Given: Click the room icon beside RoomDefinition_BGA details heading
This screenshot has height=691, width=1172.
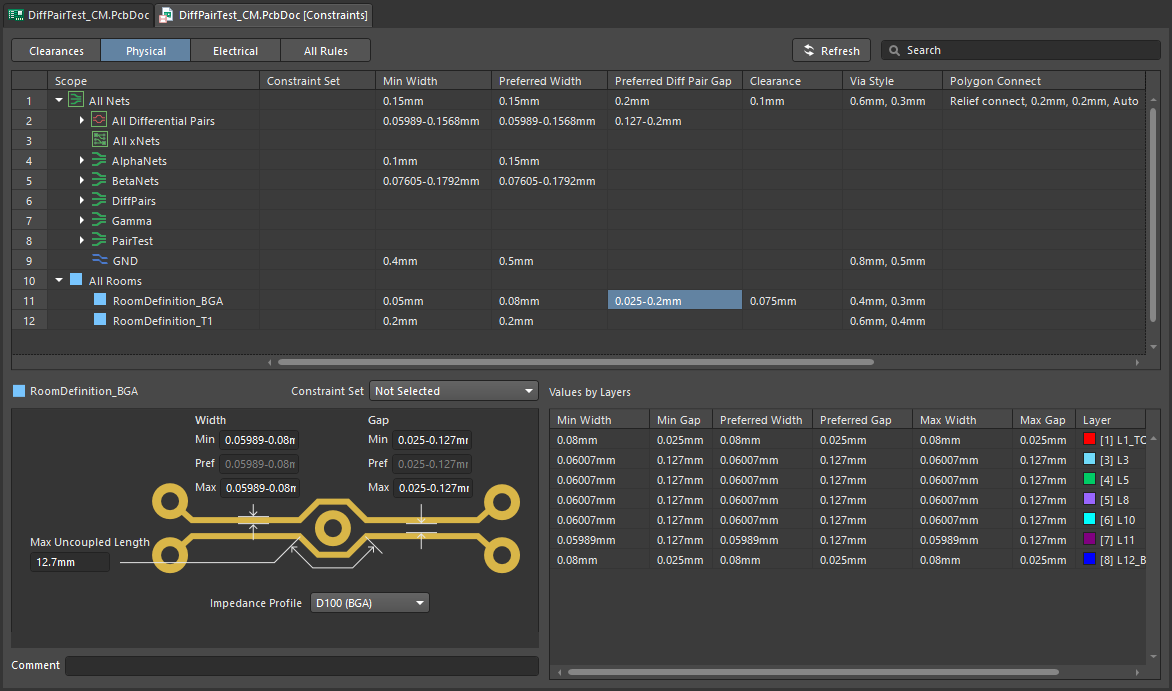Looking at the screenshot, I should point(19,390).
